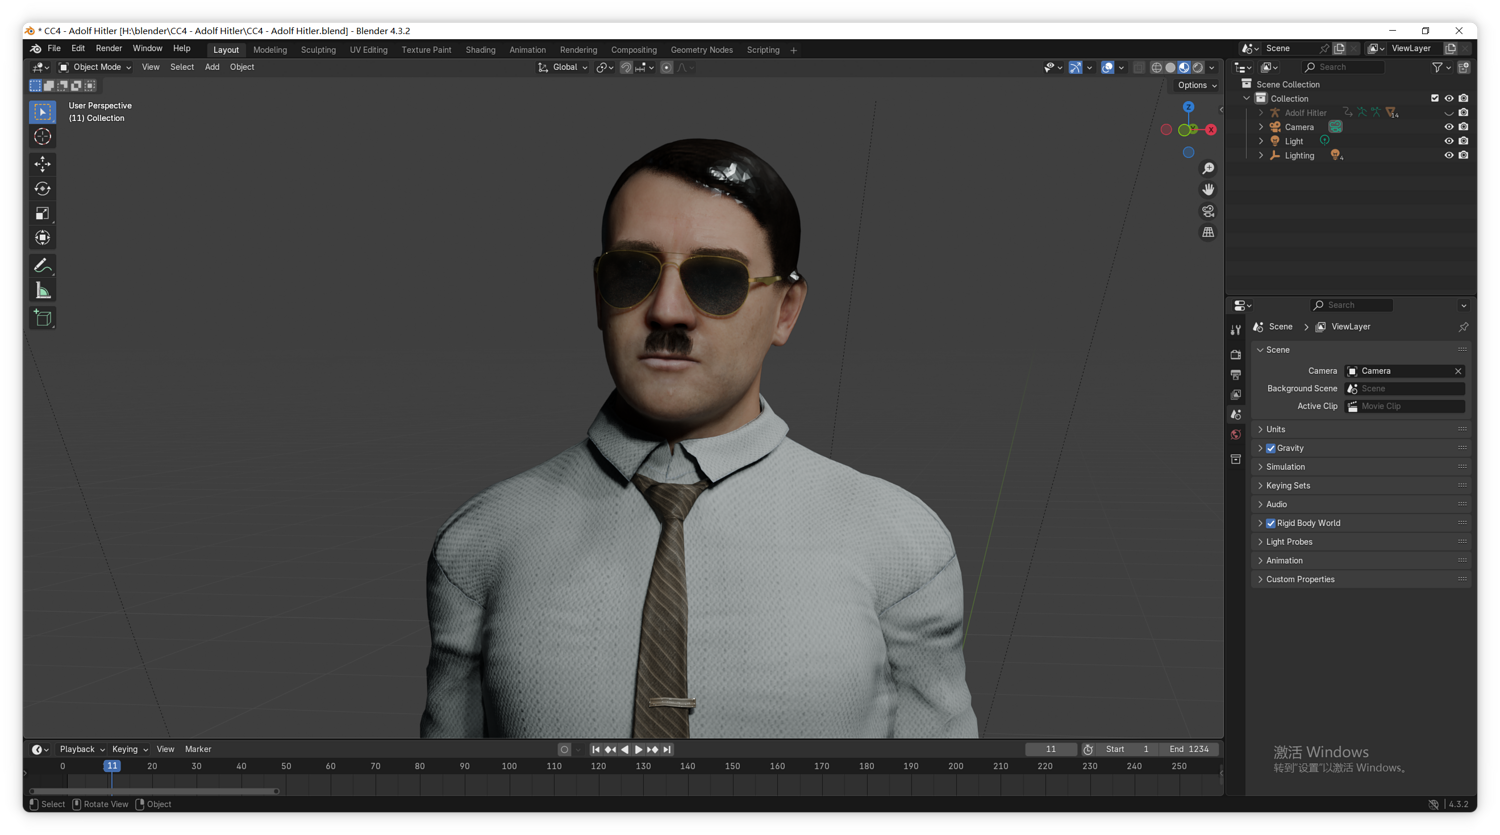Toggle Collection viewport visibility eye
The width and height of the screenshot is (1500, 835).
click(1448, 99)
